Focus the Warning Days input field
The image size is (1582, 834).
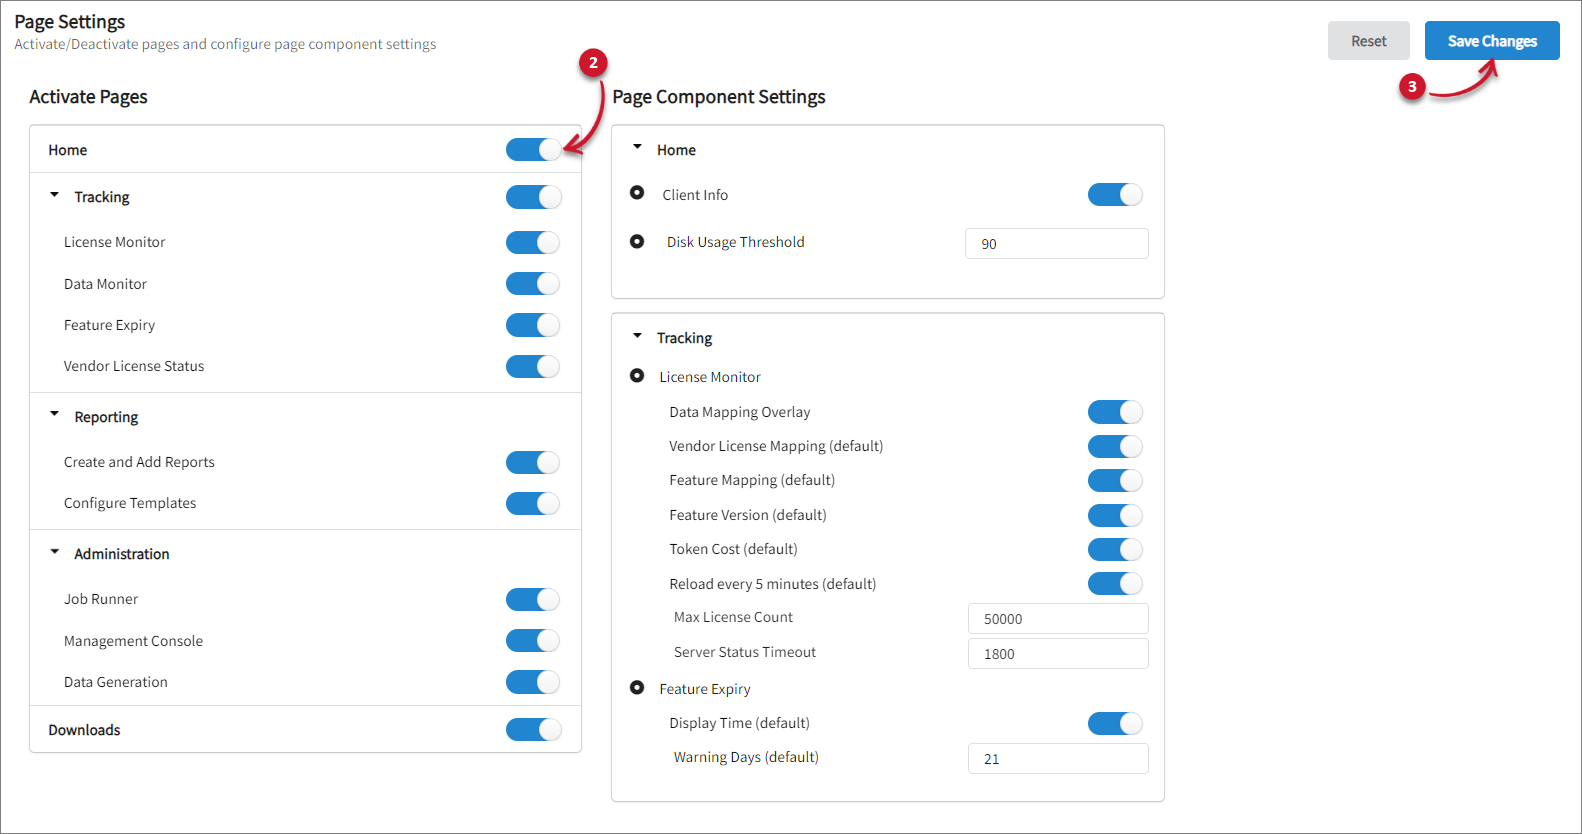1057,759
